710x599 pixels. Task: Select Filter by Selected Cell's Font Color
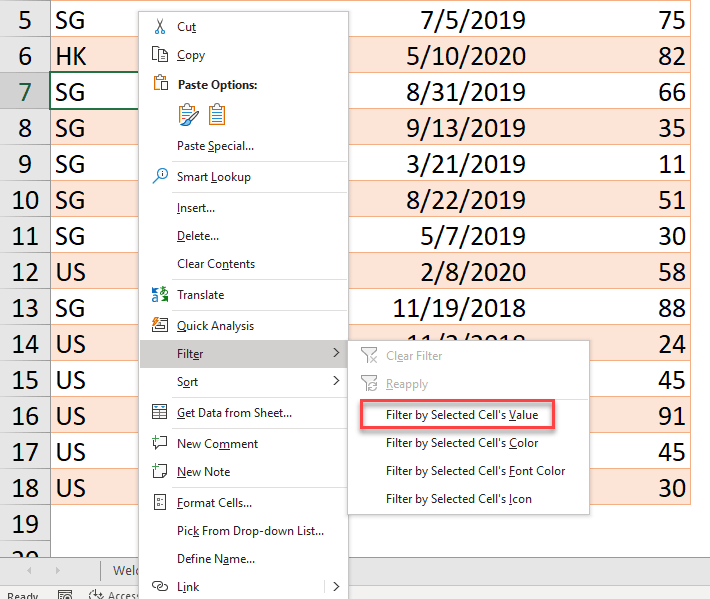point(475,471)
